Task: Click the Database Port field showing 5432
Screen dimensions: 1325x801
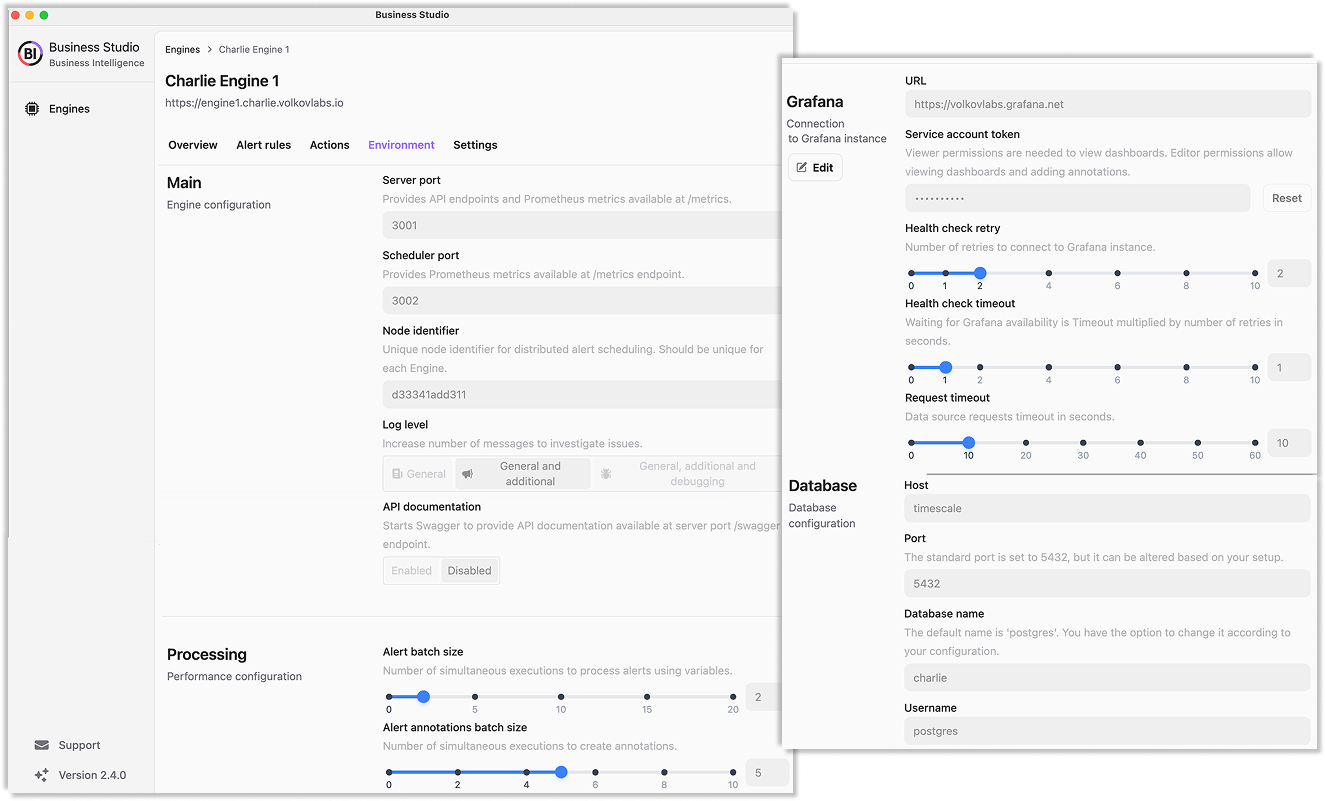Action: click(1107, 583)
